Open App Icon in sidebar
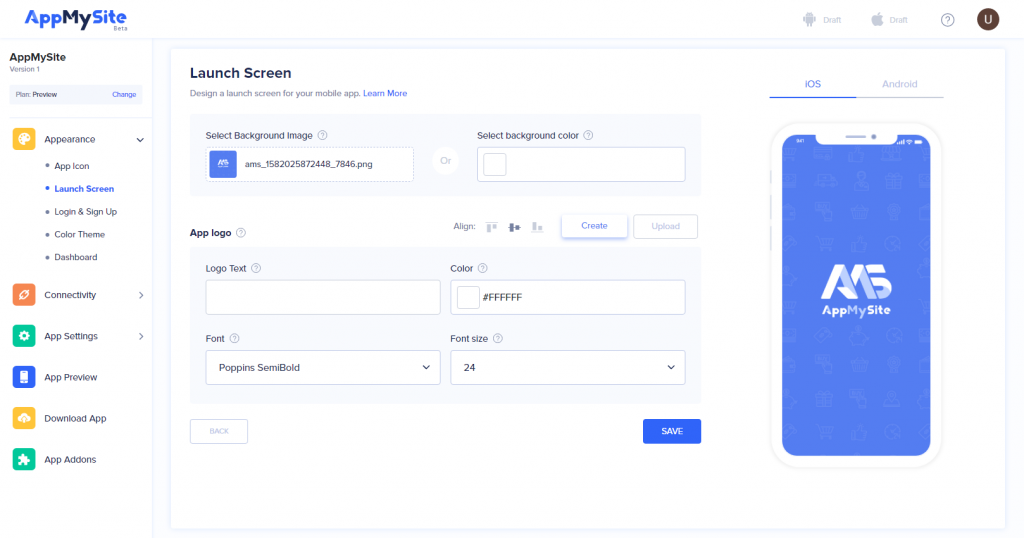This screenshot has height=538, width=1024. 72,166
